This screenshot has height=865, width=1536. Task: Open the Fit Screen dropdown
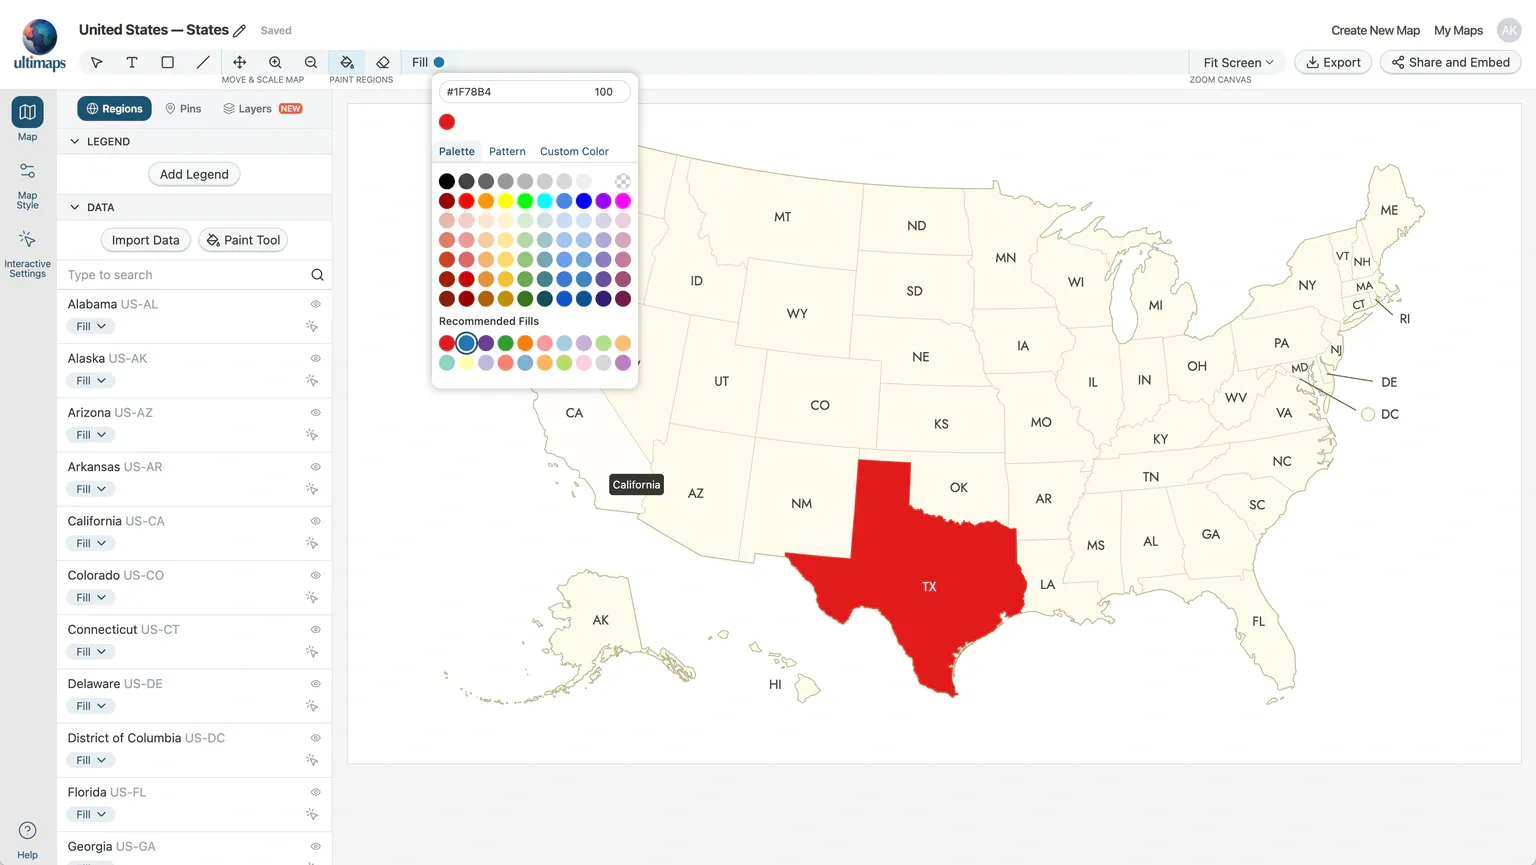1238,62
